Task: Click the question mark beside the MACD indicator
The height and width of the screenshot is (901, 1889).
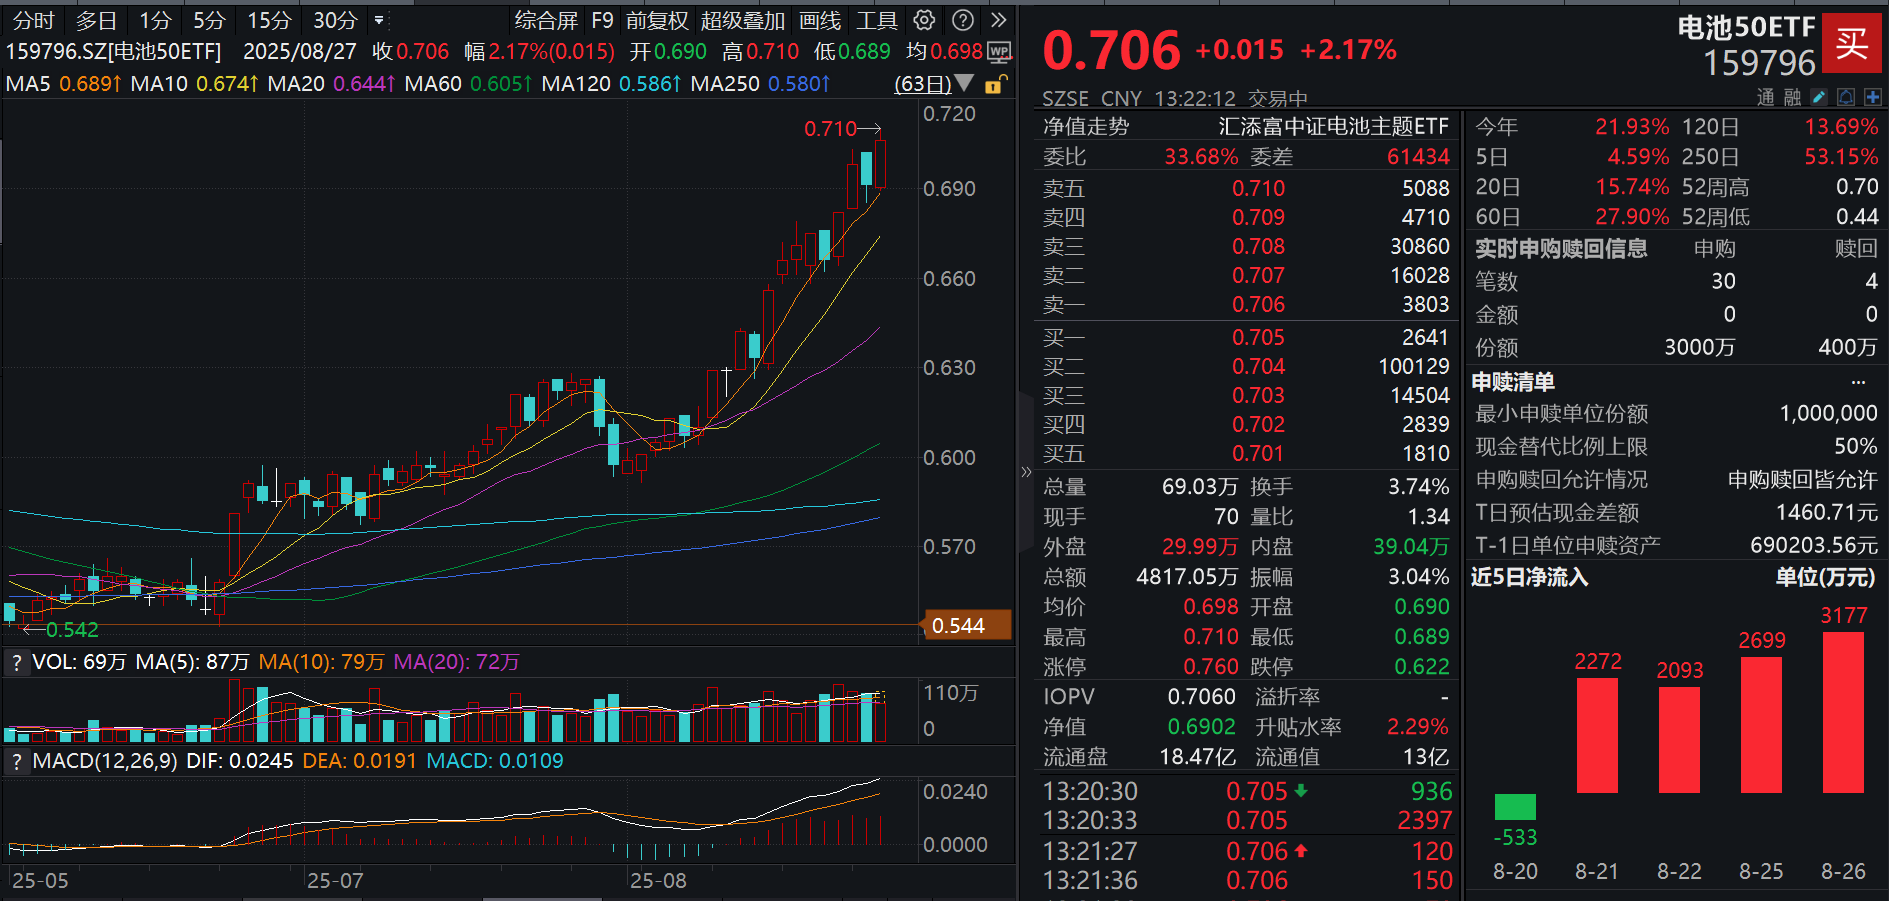Action: (x=16, y=761)
